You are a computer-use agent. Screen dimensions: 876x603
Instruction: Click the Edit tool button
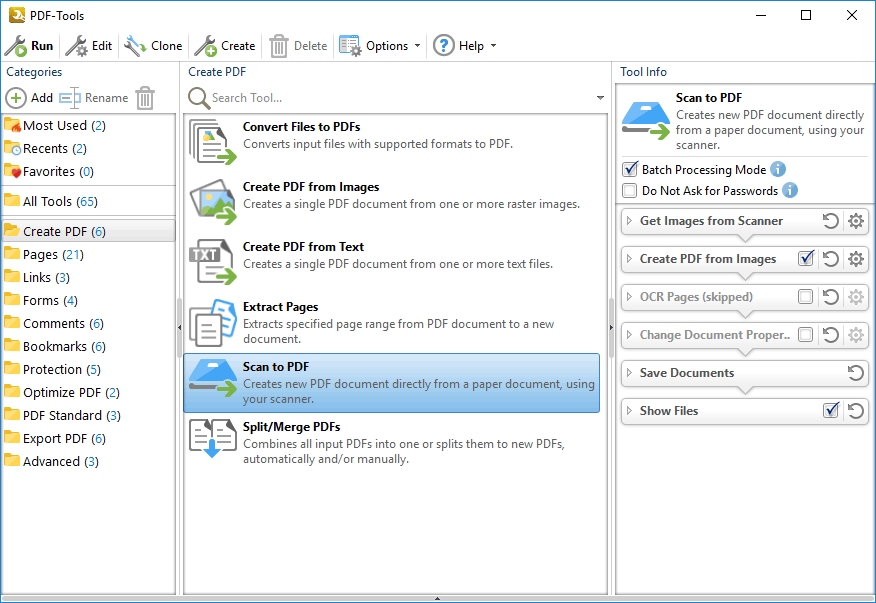[x=89, y=46]
